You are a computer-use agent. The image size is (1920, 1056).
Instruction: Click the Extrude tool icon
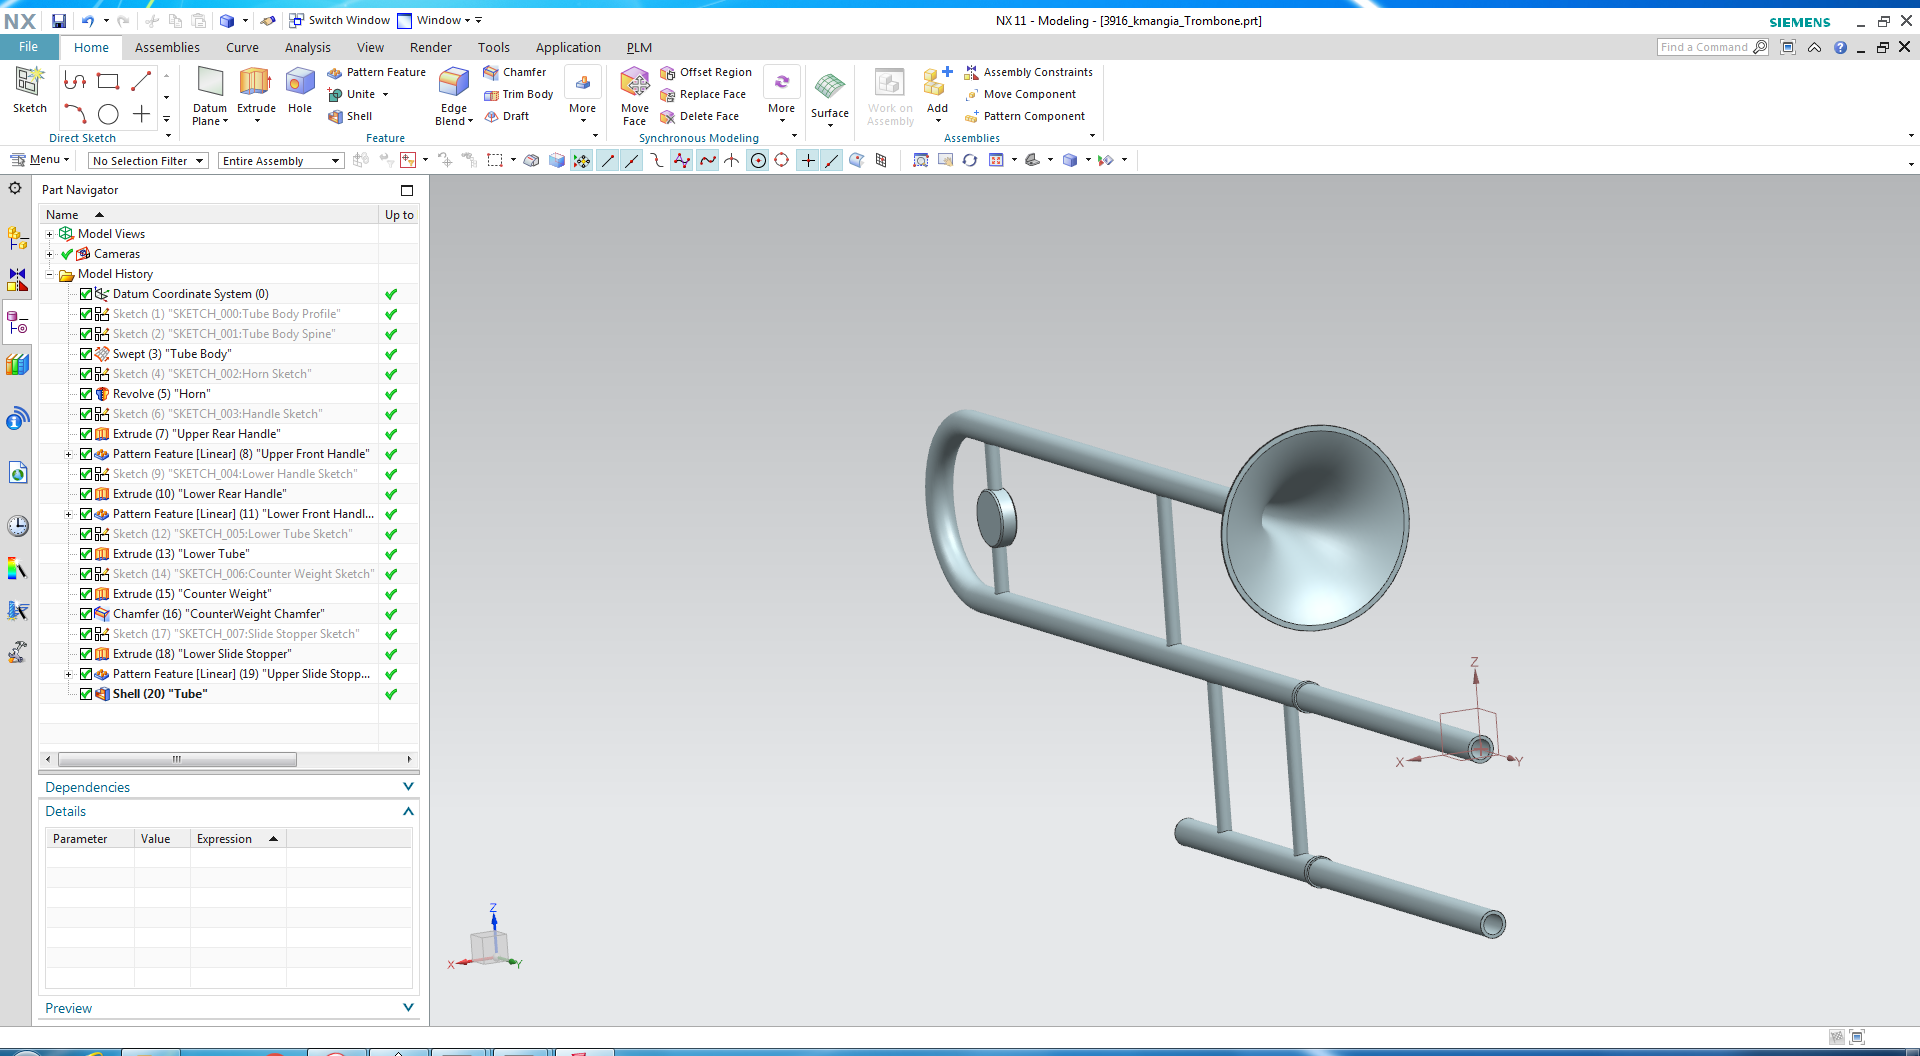pyautogui.click(x=256, y=84)
